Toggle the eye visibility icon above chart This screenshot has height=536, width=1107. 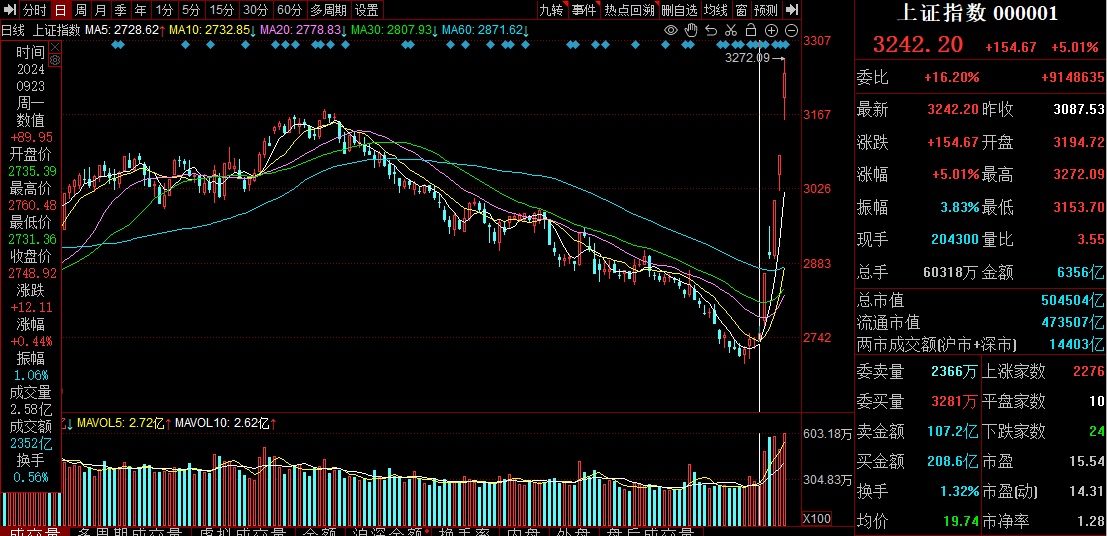(x=671, y=30)
